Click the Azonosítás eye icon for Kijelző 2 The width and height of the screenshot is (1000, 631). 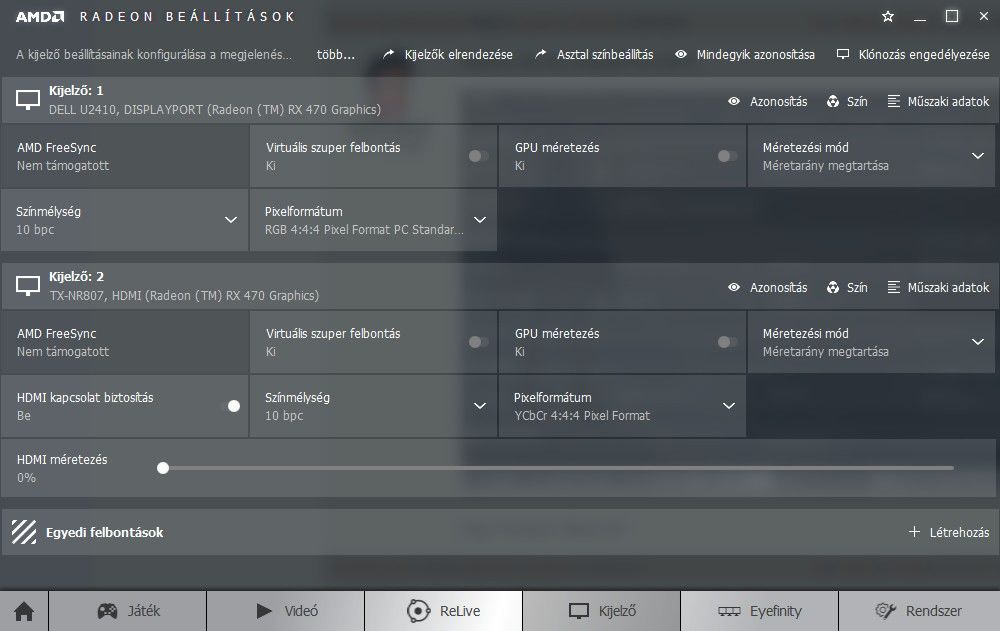tap(734, 287)
